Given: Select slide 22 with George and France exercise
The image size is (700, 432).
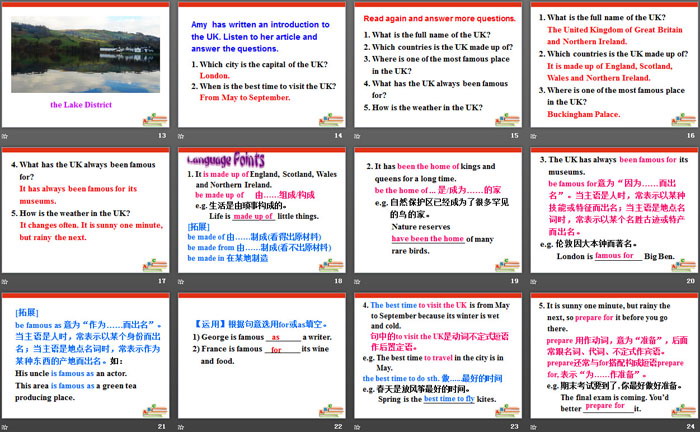Looking at the screenshot, I should point(260,356).
